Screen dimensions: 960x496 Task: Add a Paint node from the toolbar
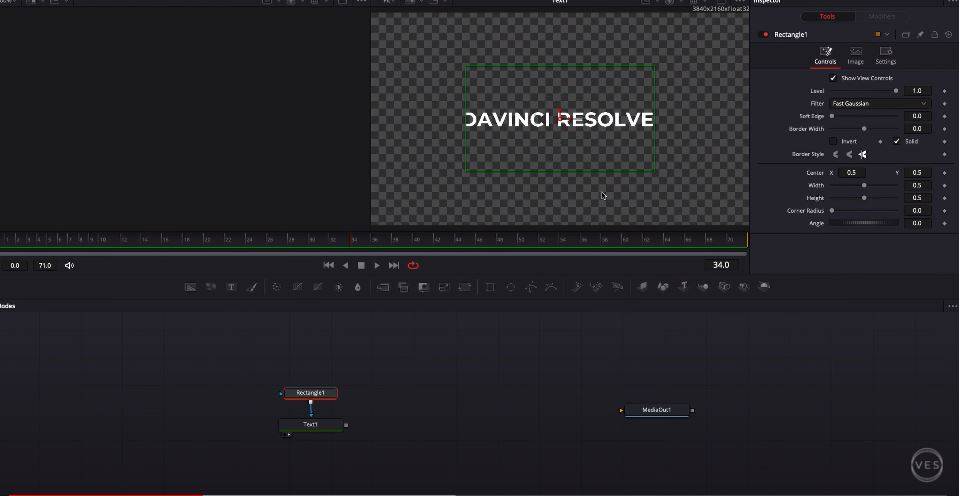pyautogui.click(x=251, y=287)
